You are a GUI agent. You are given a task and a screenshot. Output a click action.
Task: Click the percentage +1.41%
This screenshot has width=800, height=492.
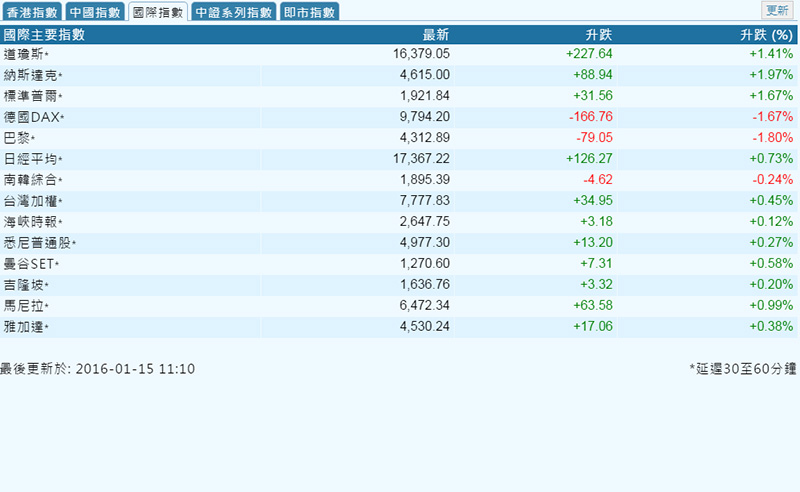pos(771,54)
